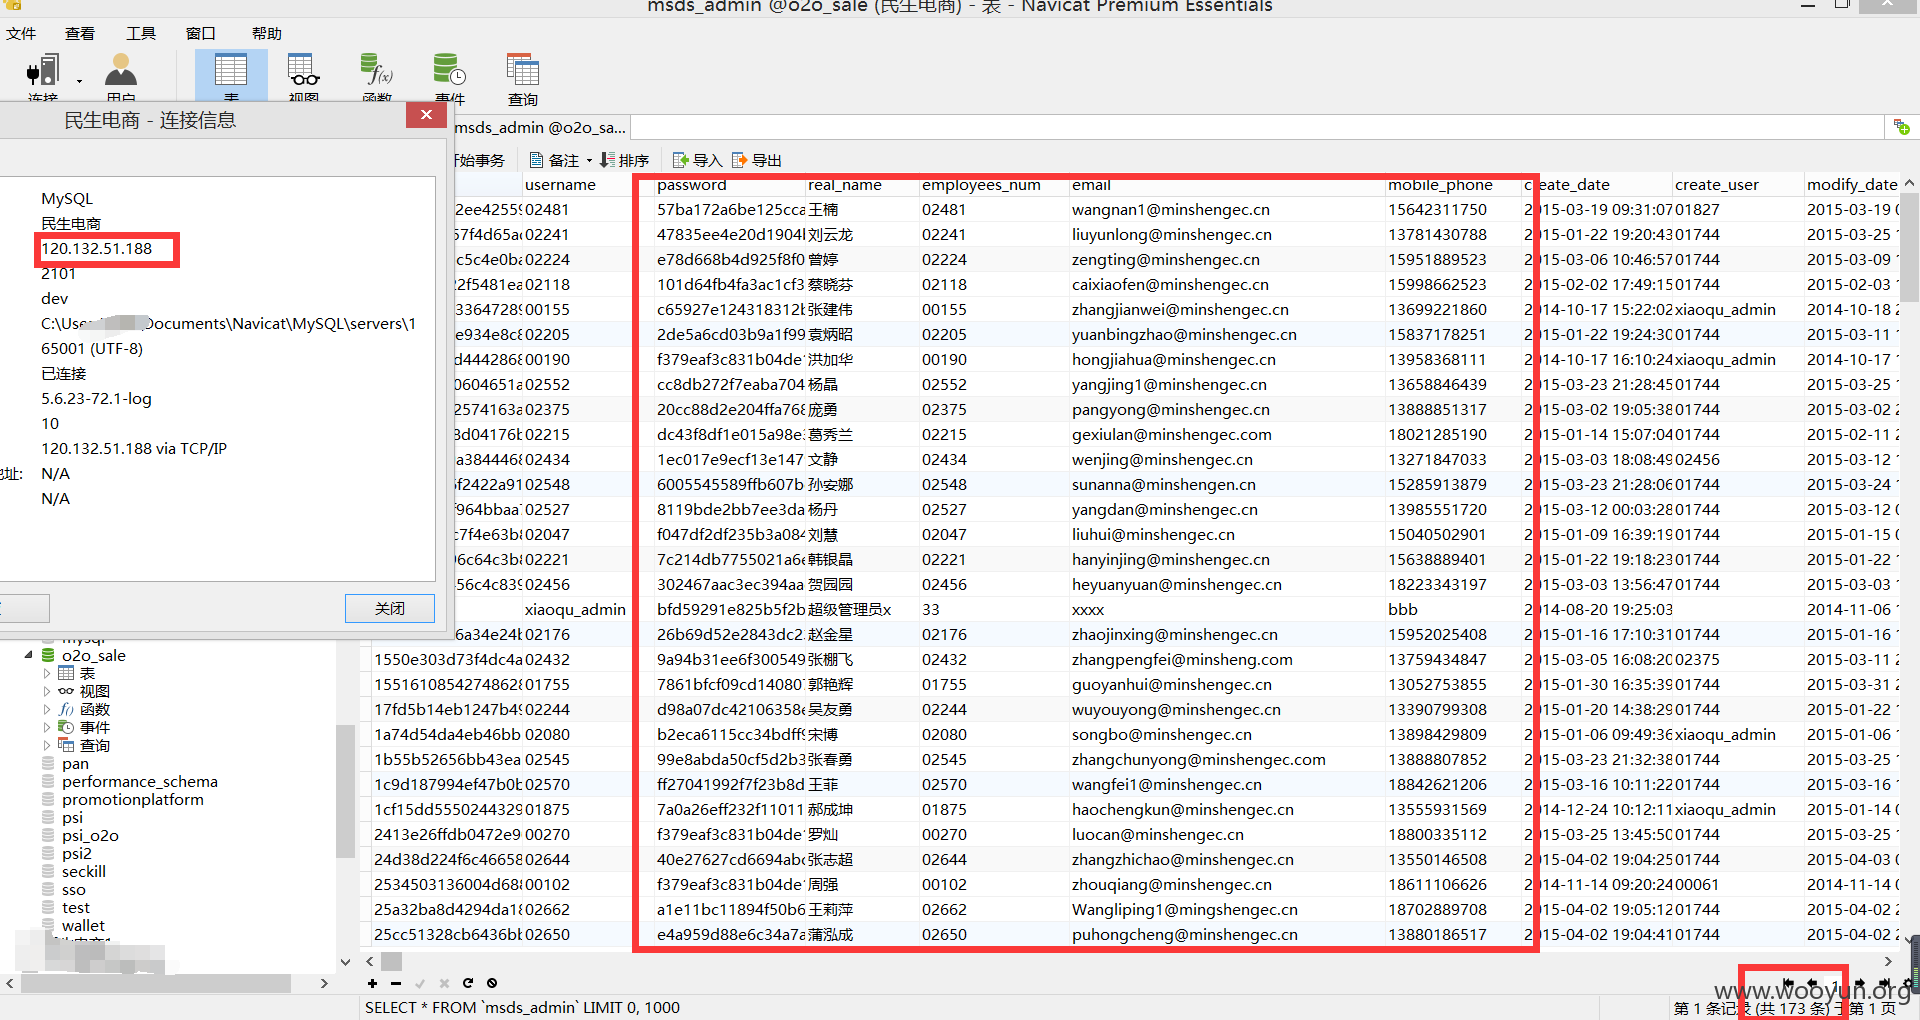Image resolution: width=1920 pixels, height=1020 pixels.
Task: Click the 事件 clock icon in the tree
Action: coord(66,727)
